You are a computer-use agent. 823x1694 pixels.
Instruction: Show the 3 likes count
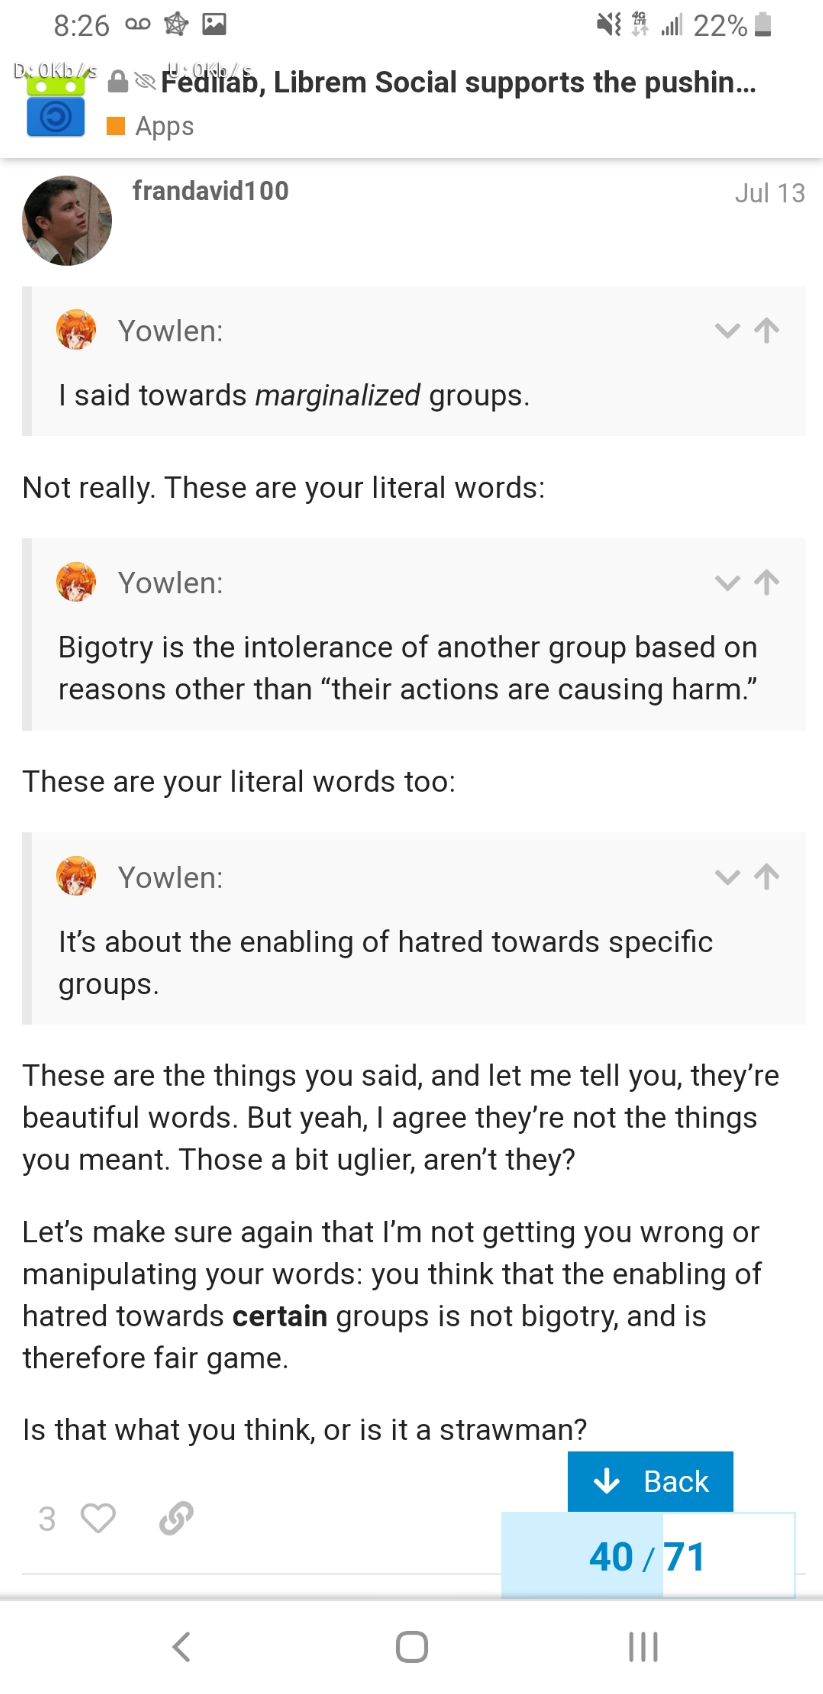click(x=47, y=1519)
